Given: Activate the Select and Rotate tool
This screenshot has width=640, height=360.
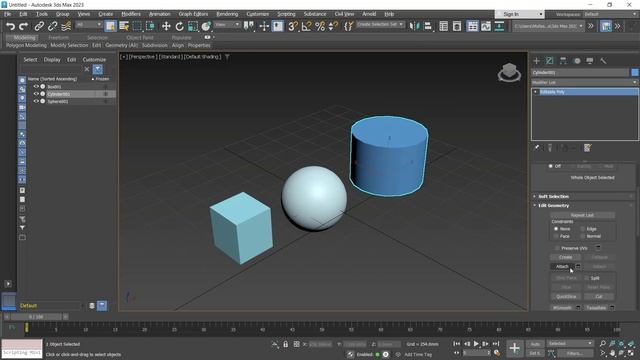Looking at the screenshot, I should pyautogui.click(x=179, y=27).
